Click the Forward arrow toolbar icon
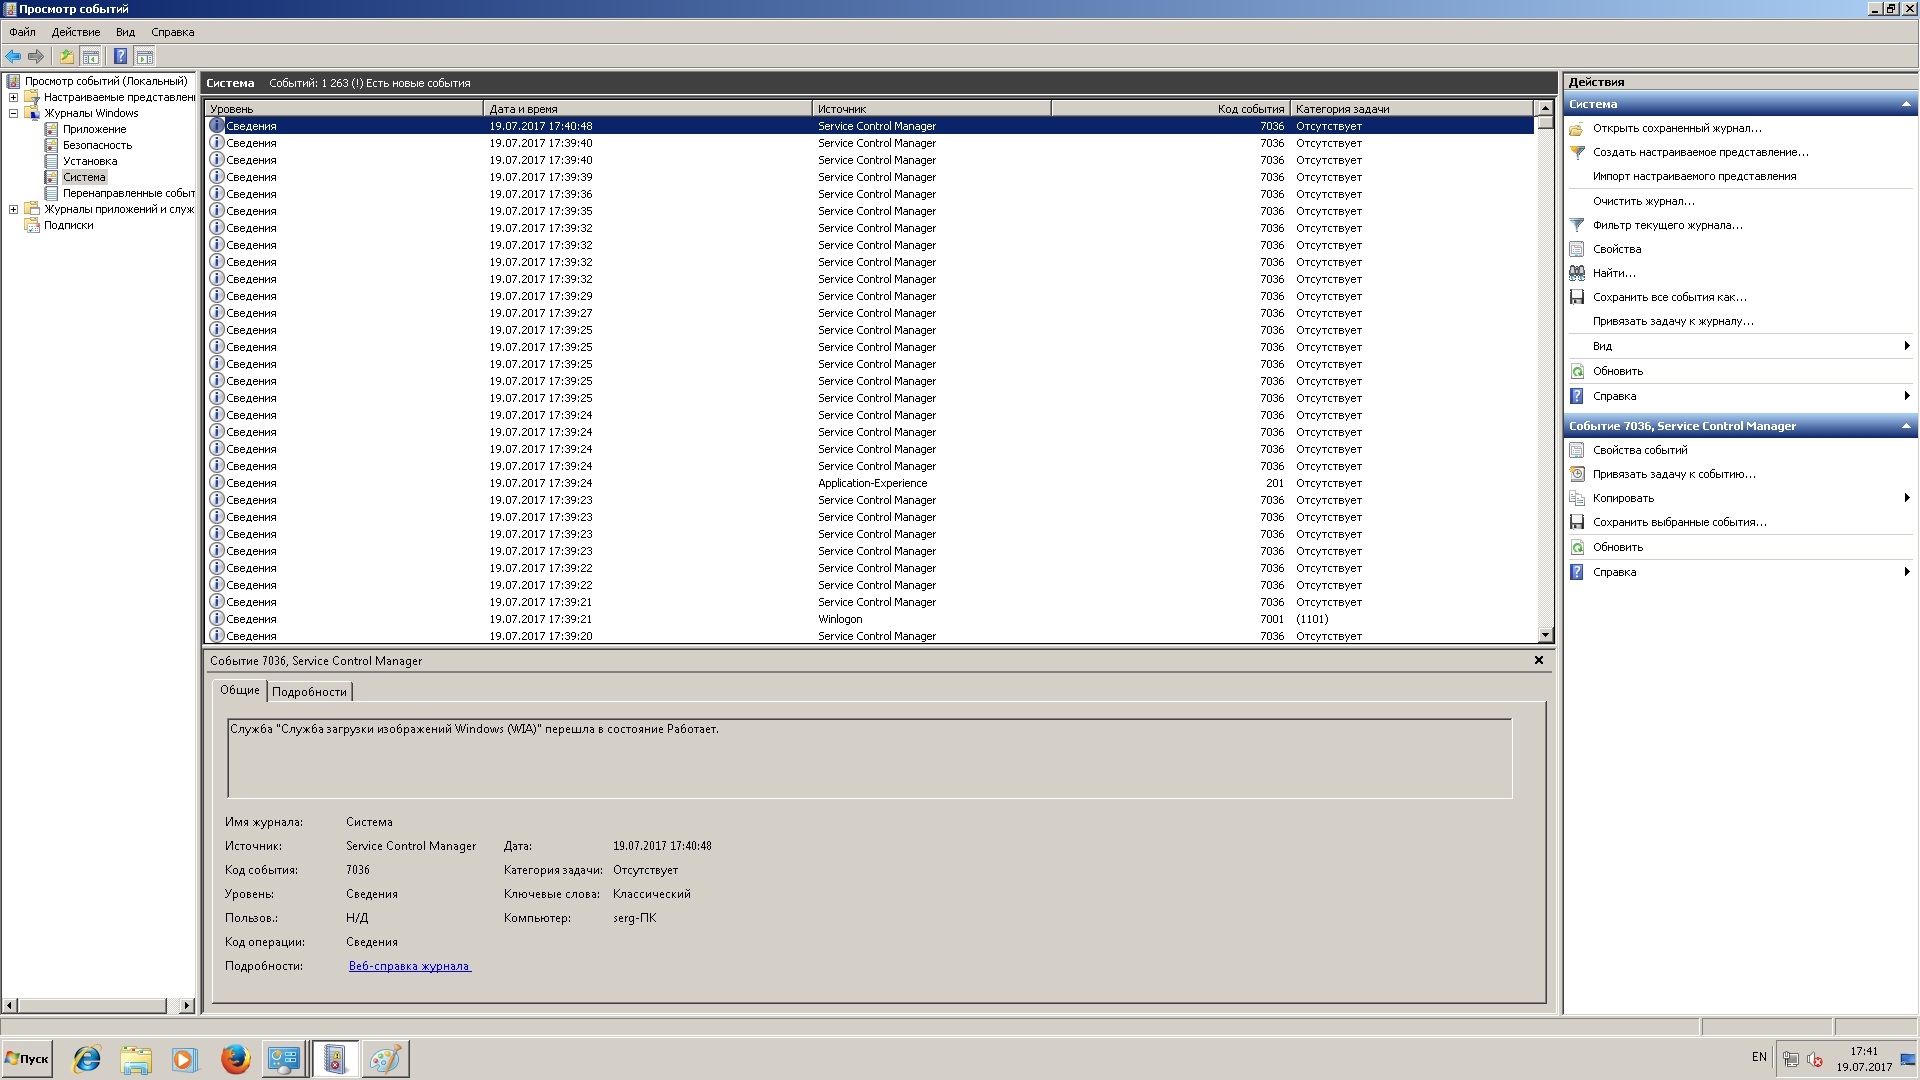 click(36, 56)
